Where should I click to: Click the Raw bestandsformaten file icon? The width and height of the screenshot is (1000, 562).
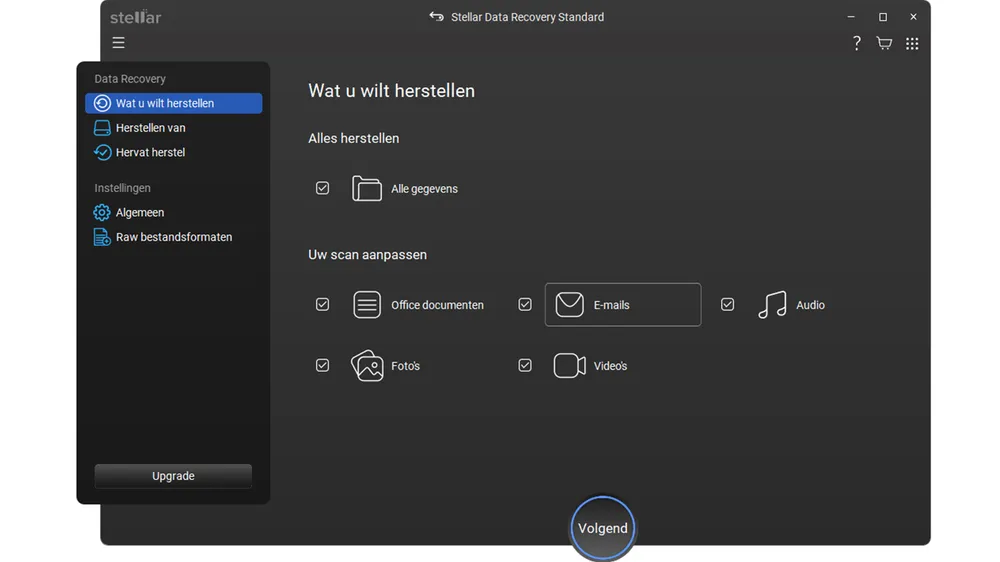coord(102,237)
